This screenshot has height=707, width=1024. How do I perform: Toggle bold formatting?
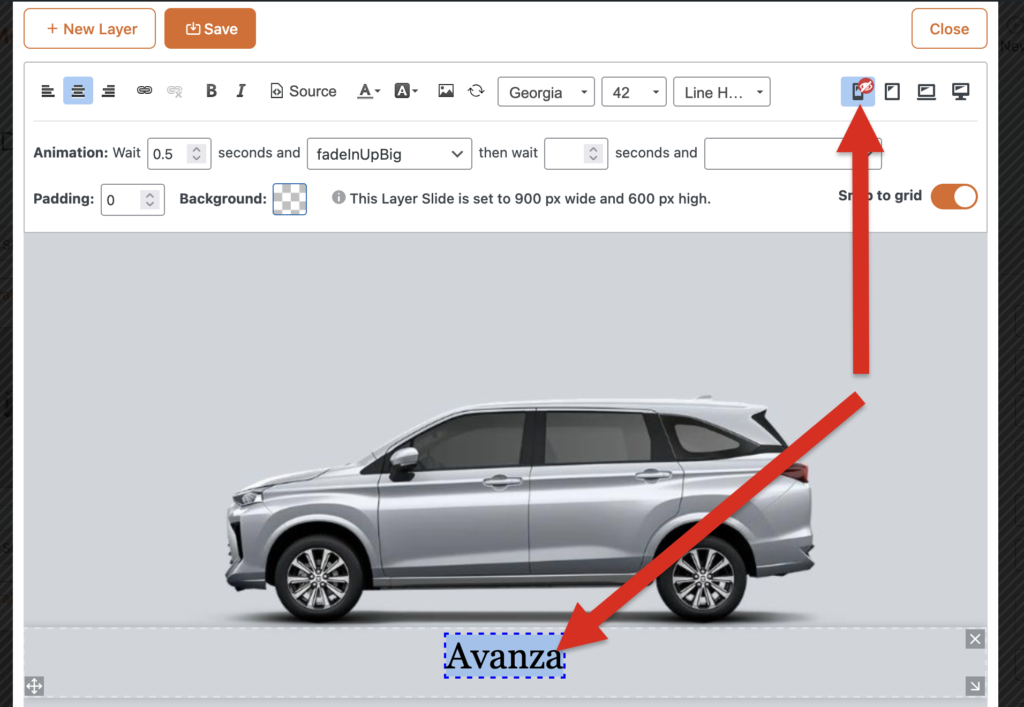[x=211, y=91]
